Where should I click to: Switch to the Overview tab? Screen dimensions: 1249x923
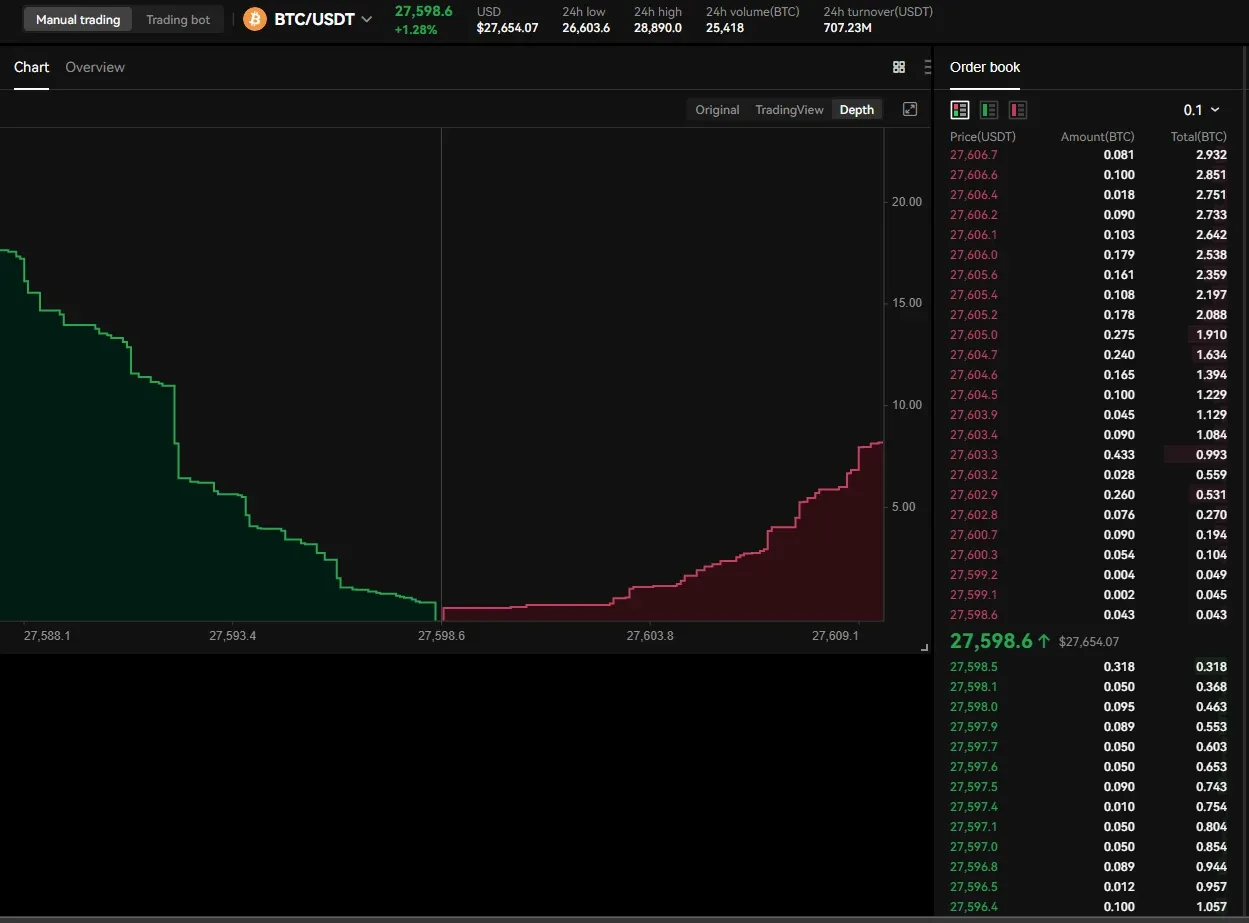(95, 66)
